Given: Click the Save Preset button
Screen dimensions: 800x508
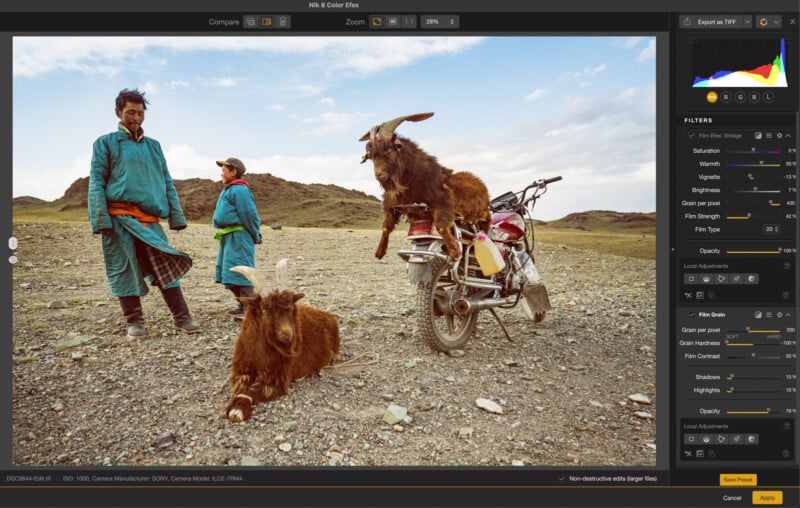Looking at the screenshot, I should [738, 479].
